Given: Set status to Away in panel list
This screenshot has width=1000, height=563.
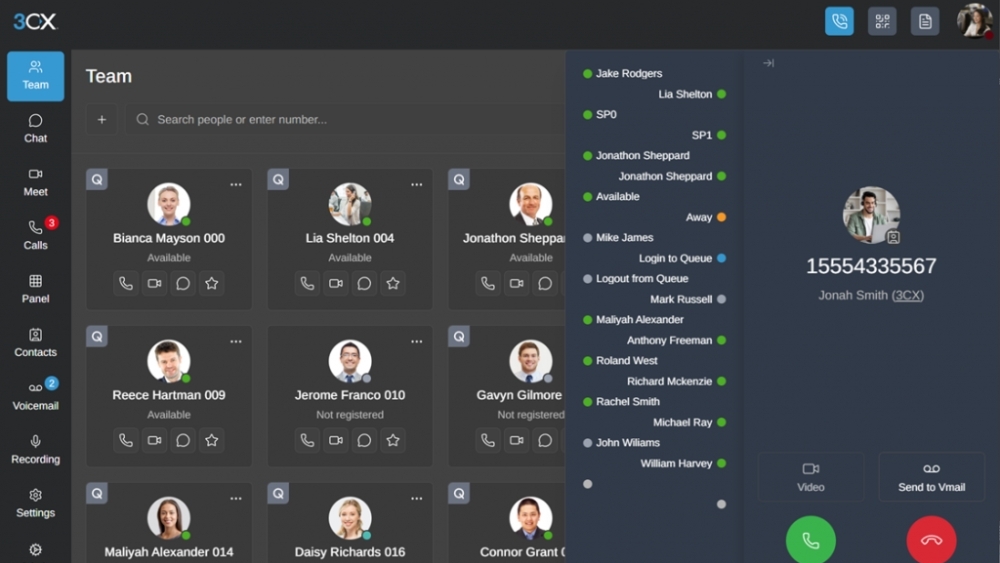Looking at the screenshot, I should (x=706, y=217).
